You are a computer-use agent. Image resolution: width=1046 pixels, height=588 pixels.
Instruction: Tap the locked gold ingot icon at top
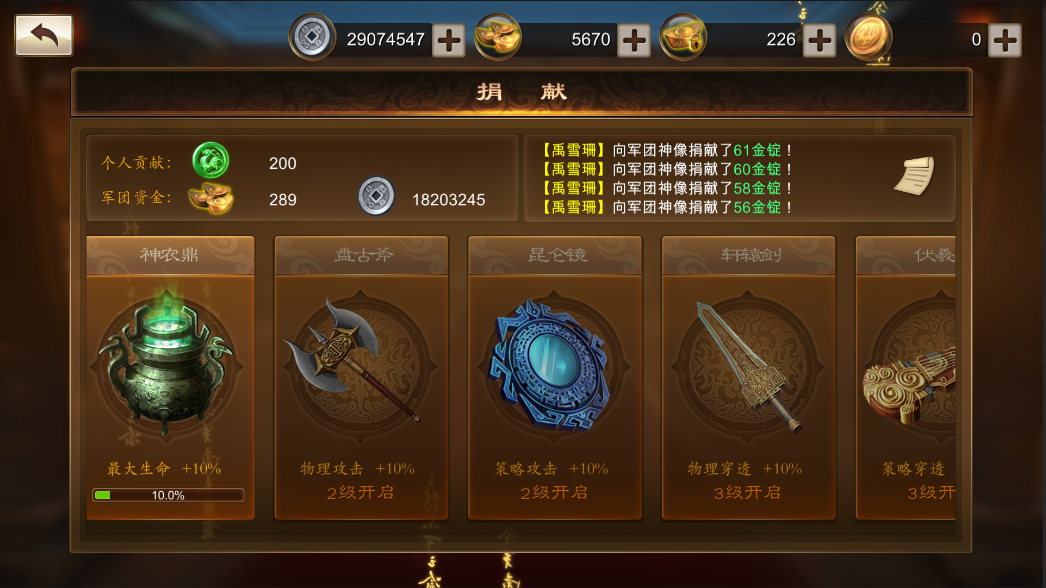(683, 37)
